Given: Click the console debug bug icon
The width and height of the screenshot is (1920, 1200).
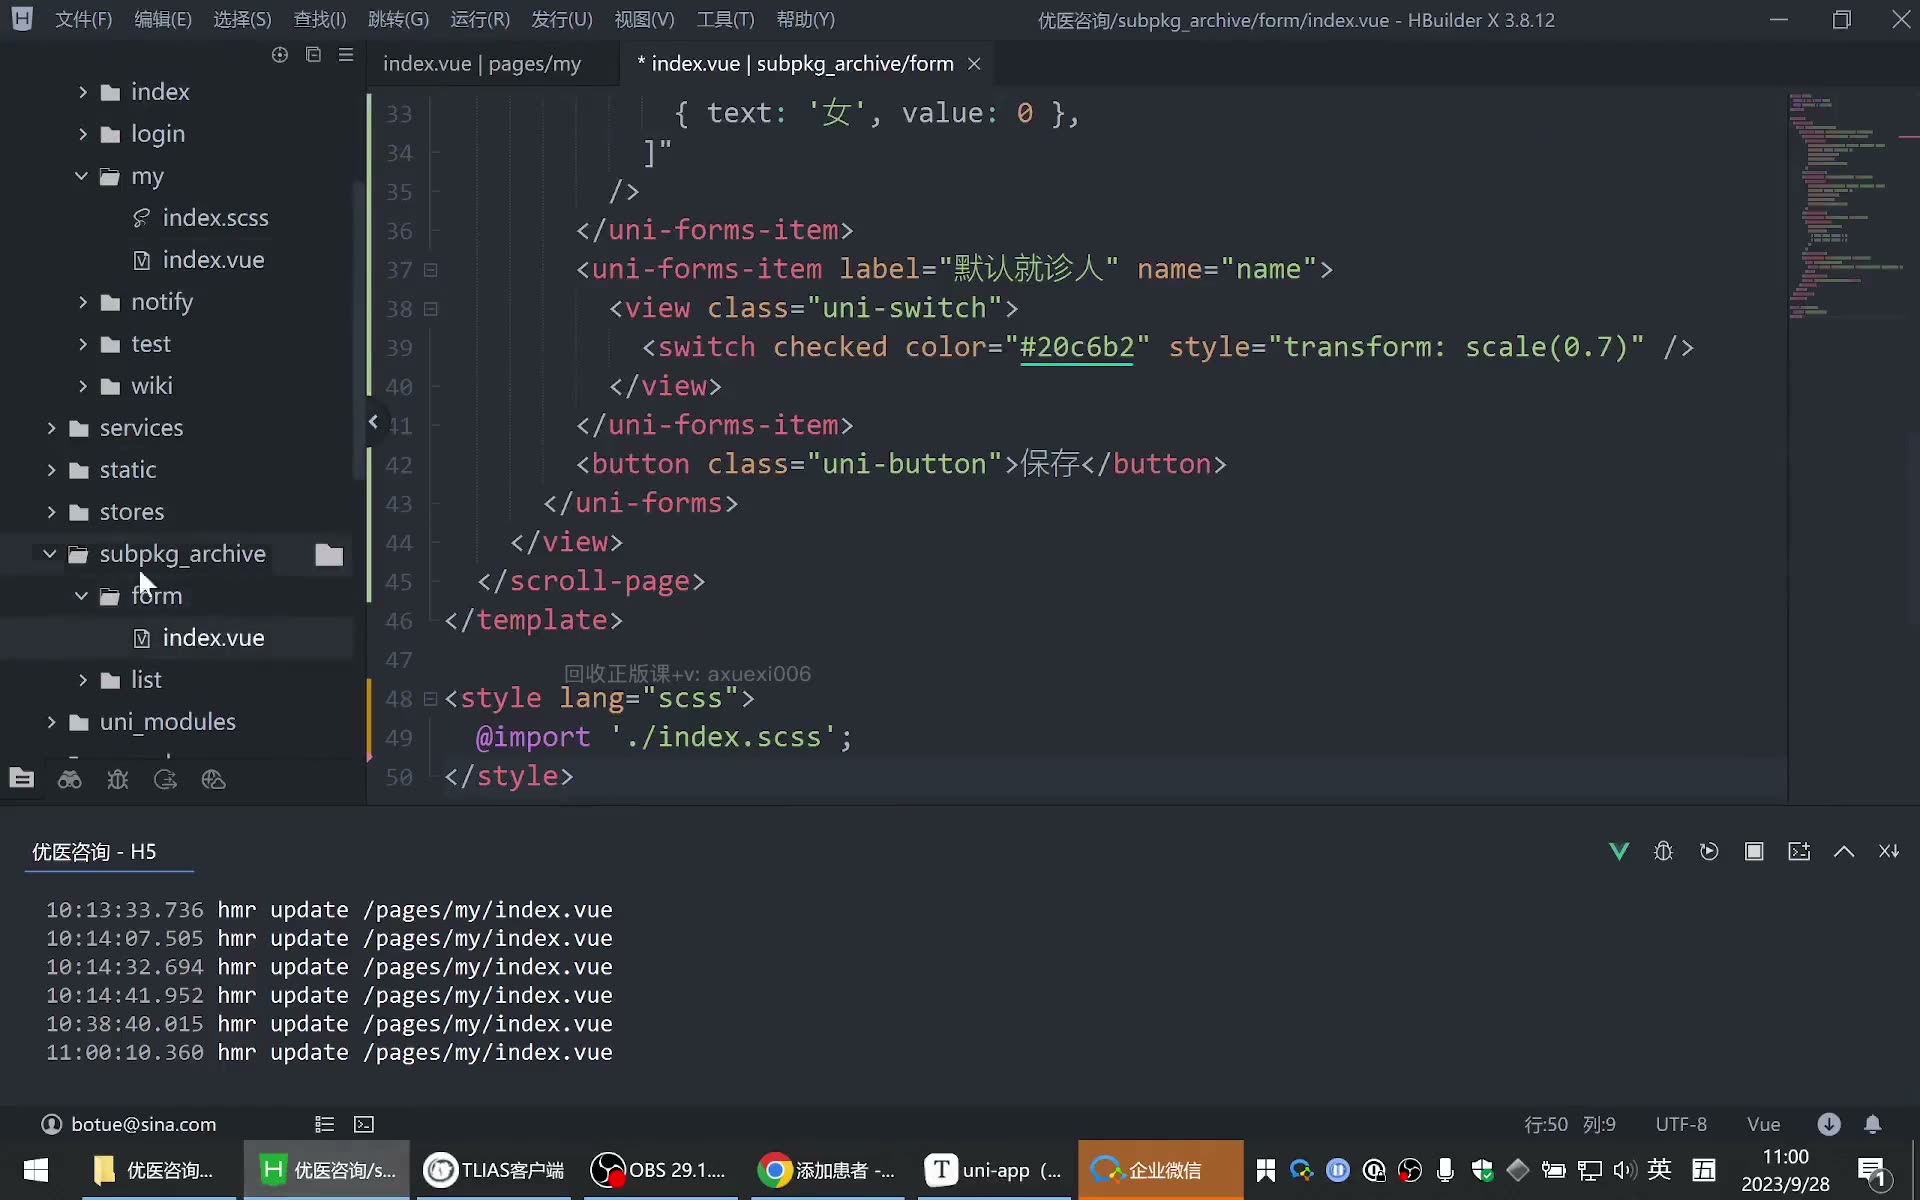Looking at the screenshot, I should click(x=1664, y=851).
